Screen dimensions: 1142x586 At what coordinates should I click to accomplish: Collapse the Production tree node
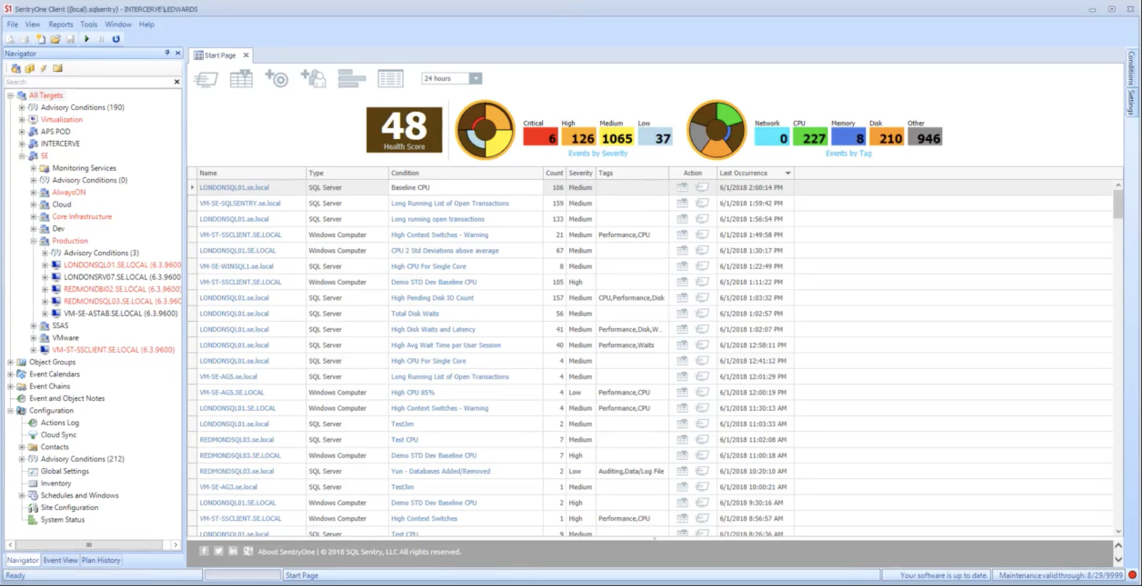(33, 241)
